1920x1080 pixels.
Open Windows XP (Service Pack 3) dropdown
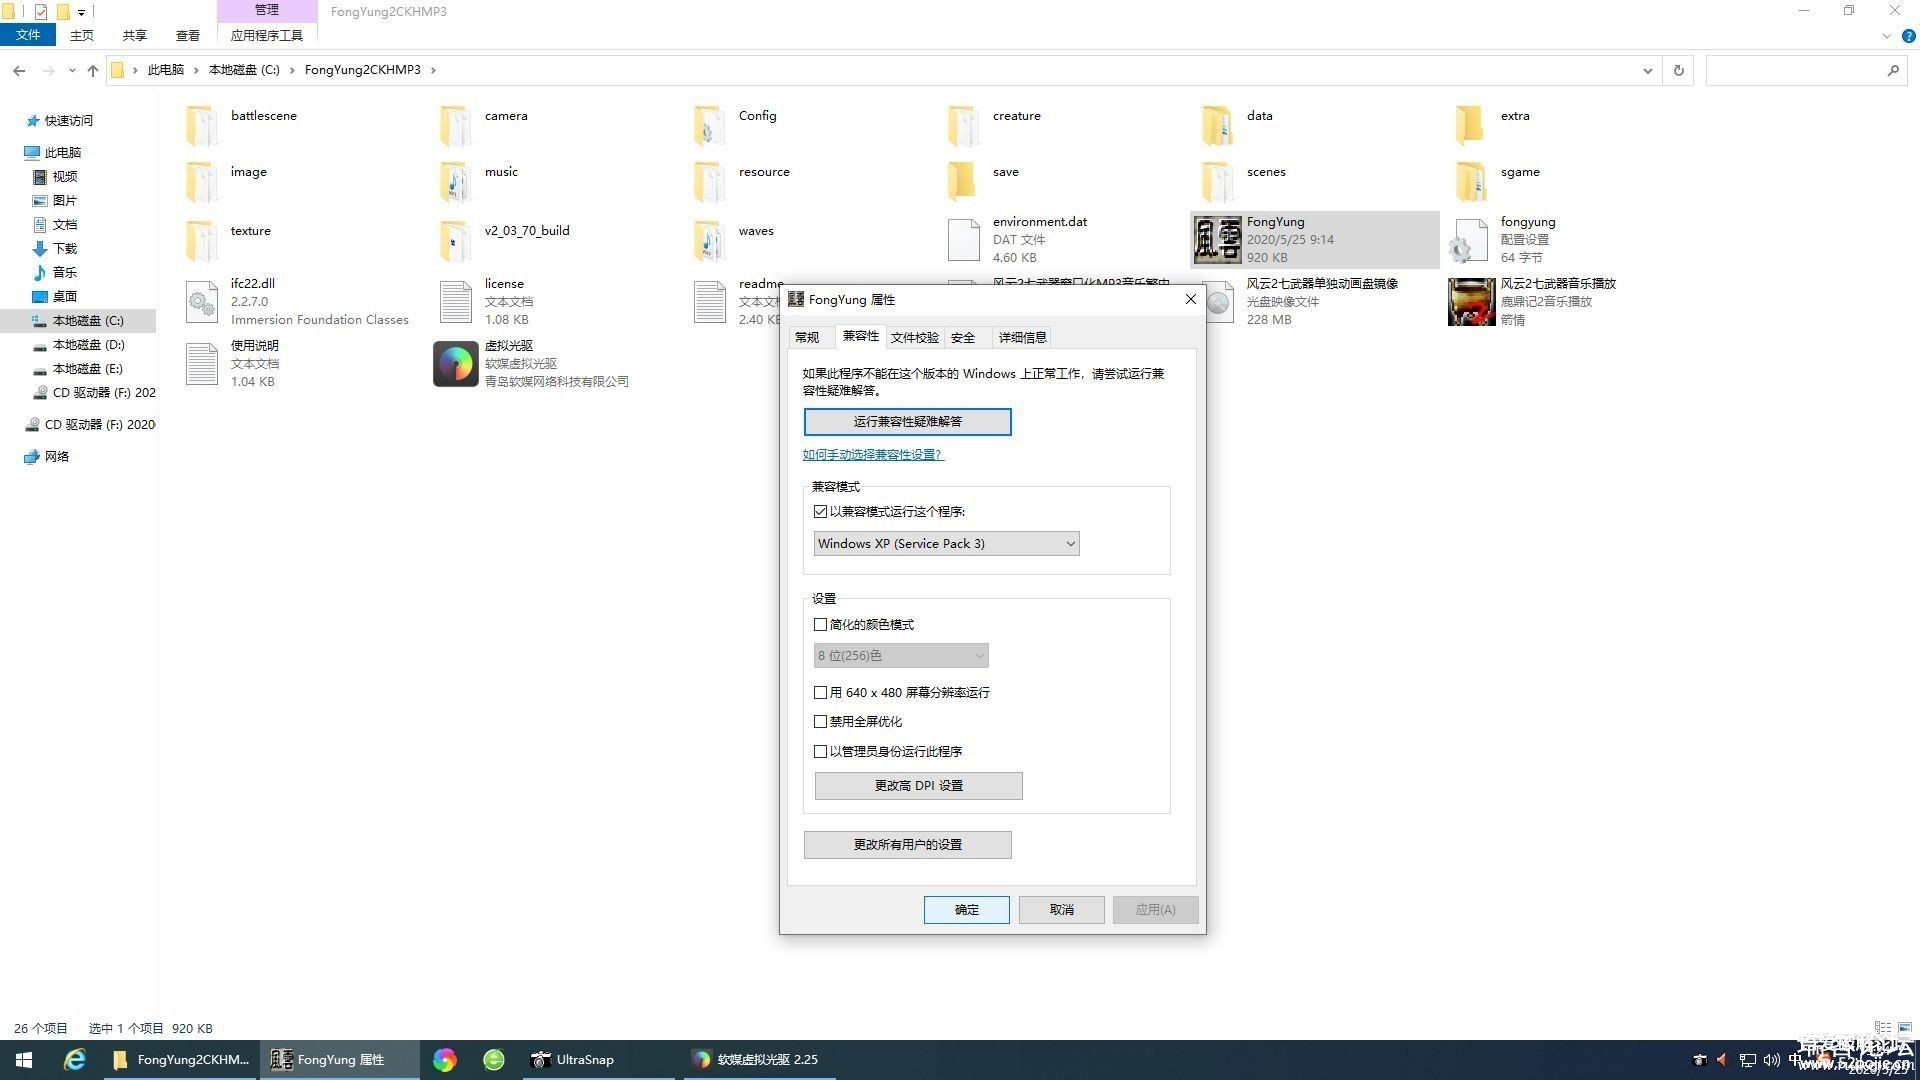click(946, 543)
